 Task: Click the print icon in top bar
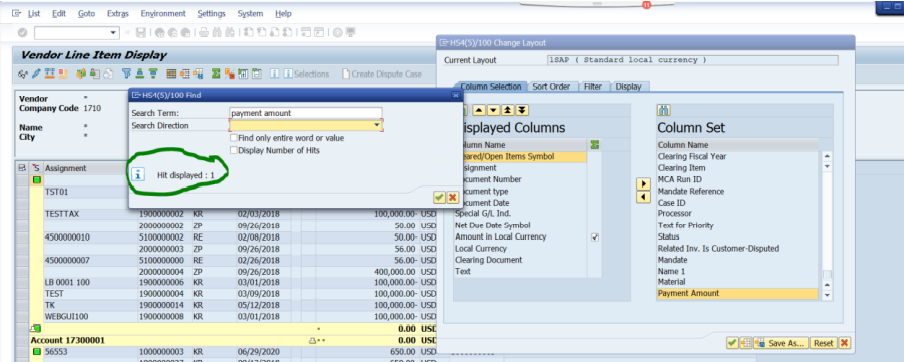(204, 33)
